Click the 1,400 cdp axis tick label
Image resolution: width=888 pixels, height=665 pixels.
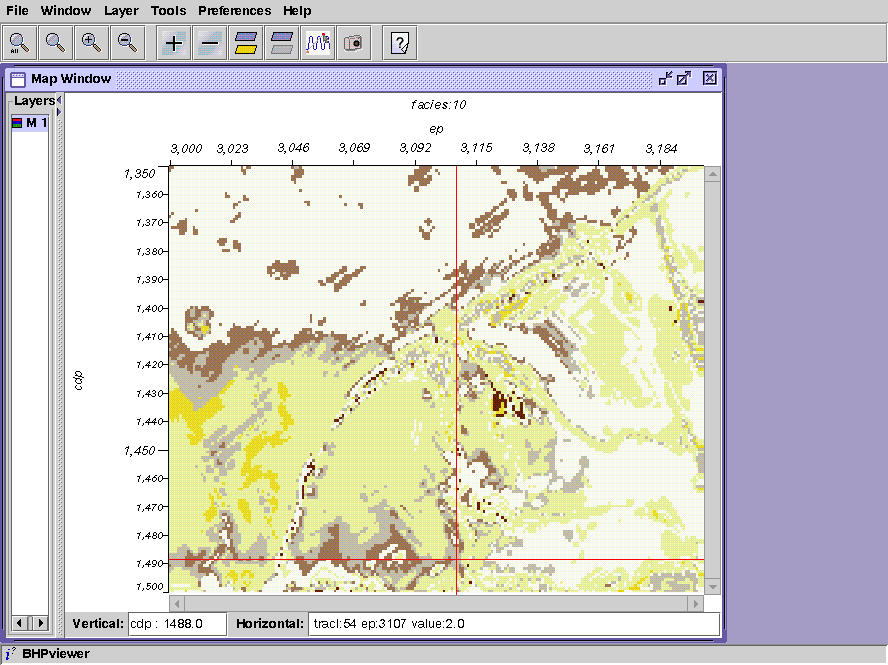point(150,309)
